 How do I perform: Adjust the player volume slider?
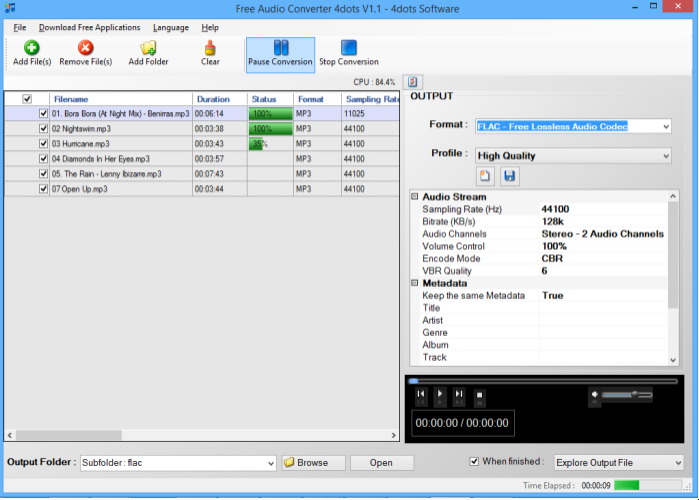[627, 394]
